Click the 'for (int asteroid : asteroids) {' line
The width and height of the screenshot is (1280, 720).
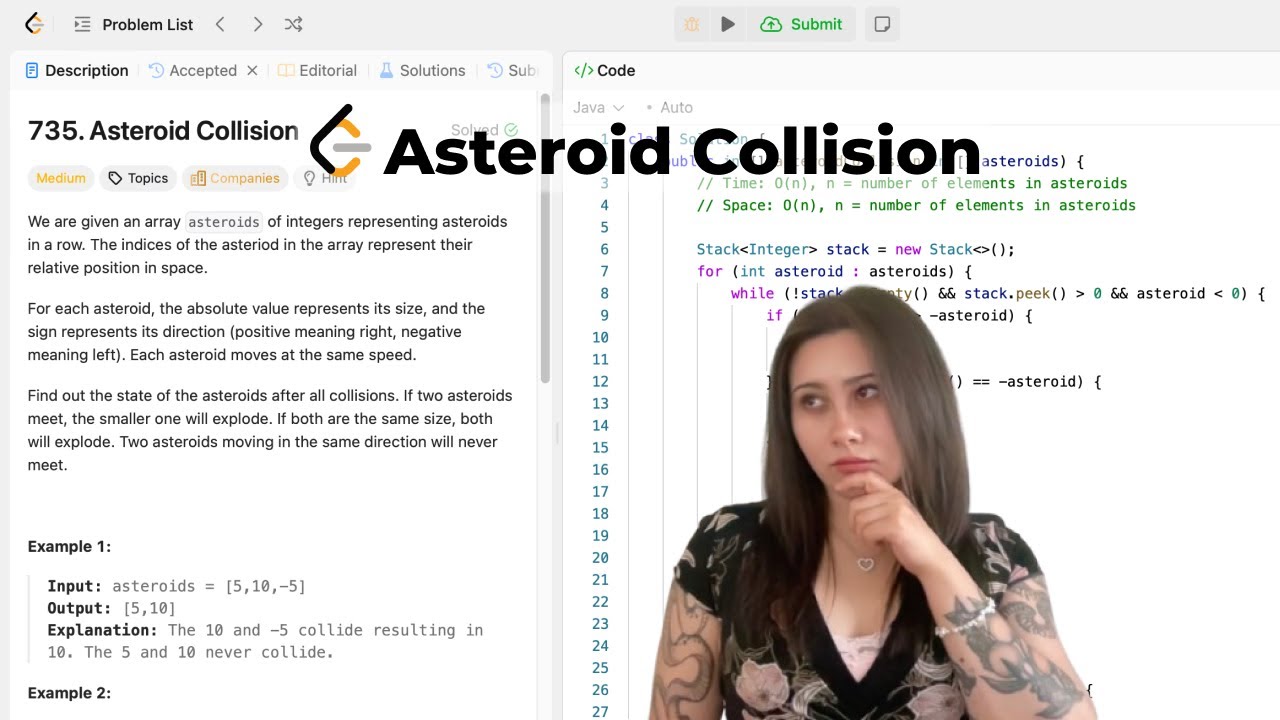tap(834, 271)
